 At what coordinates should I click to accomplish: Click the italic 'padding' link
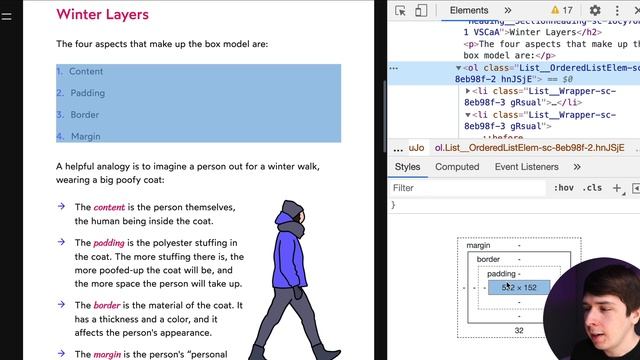tap(109, 243)
